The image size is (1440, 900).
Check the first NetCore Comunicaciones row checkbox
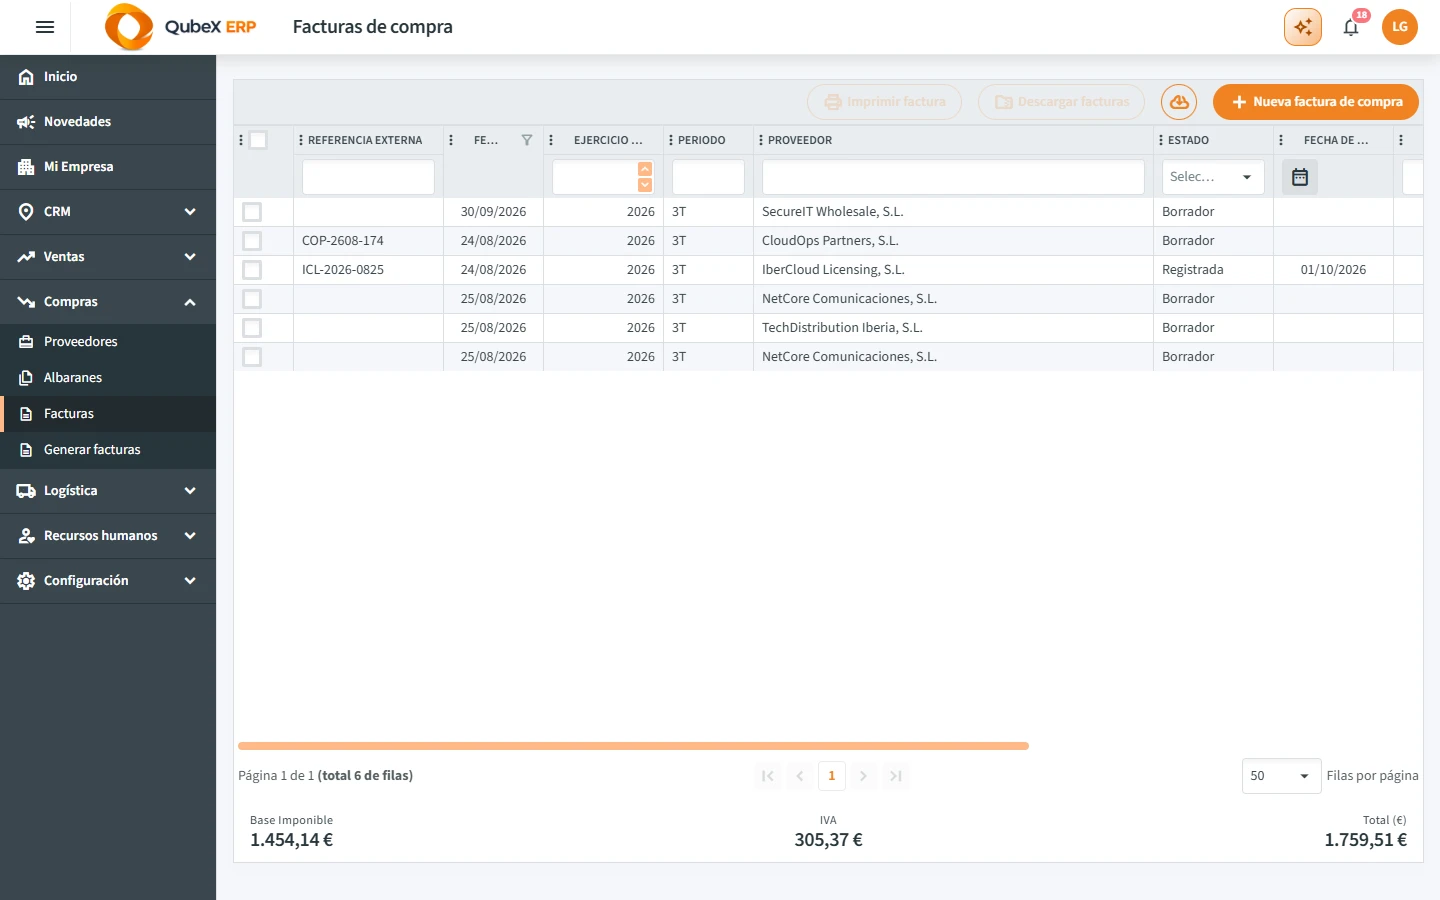click(x=252, y=299)
